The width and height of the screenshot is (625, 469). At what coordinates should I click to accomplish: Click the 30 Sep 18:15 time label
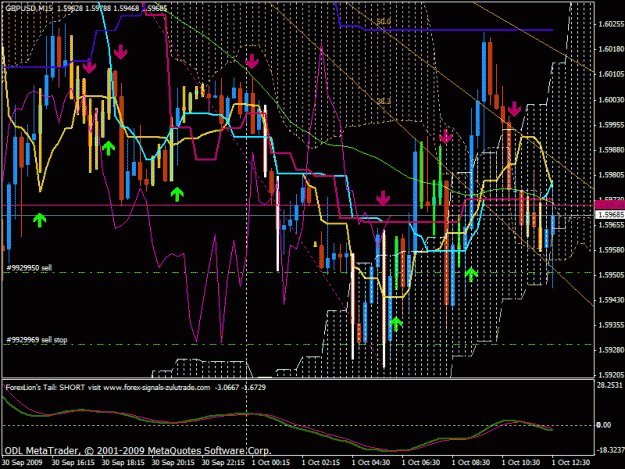[123, 463]
